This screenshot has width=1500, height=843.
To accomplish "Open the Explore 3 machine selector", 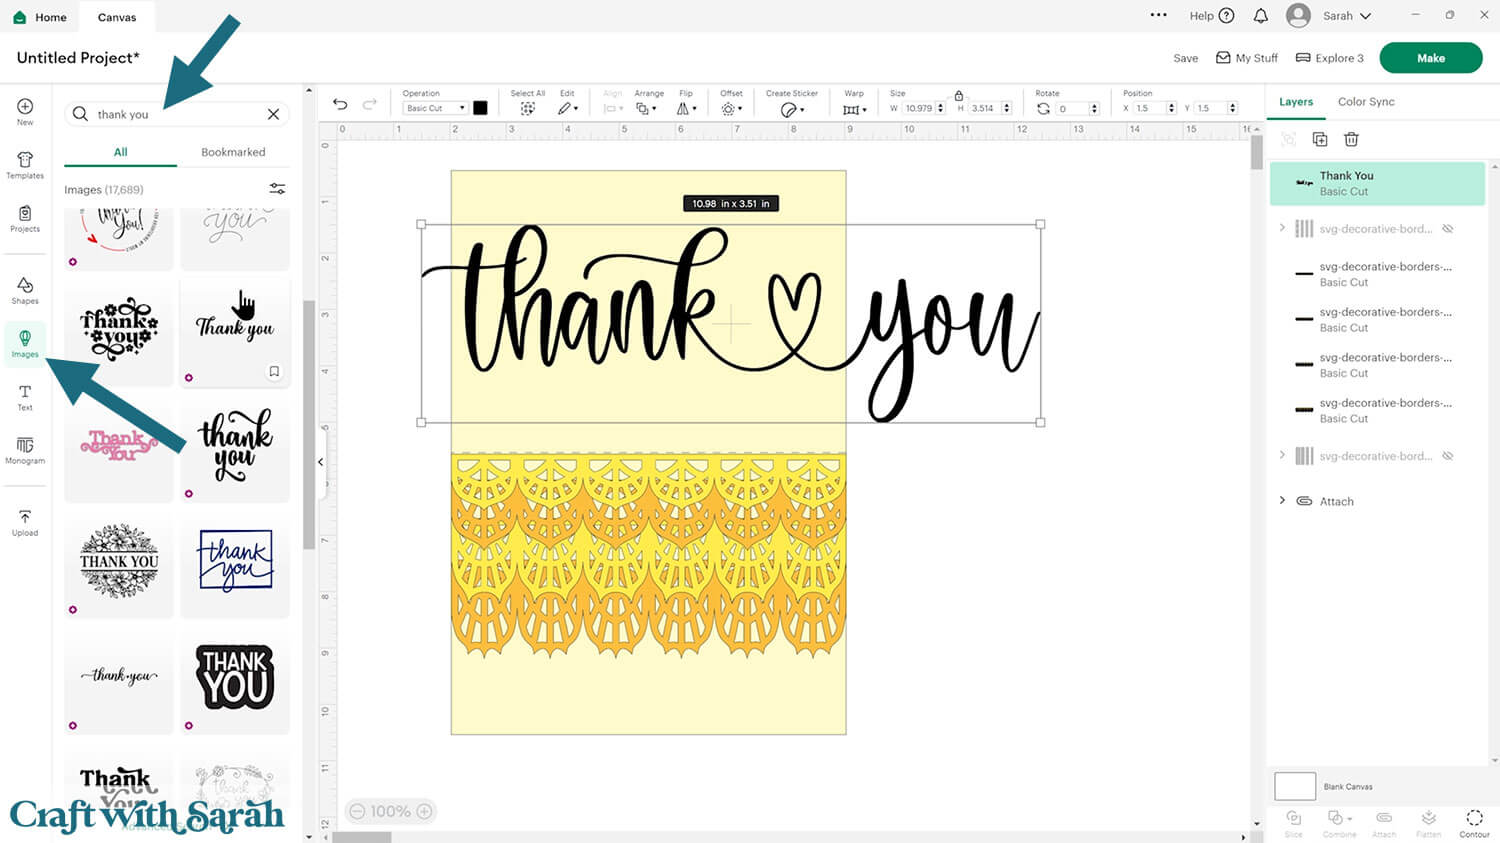I will coord(1330,58).
